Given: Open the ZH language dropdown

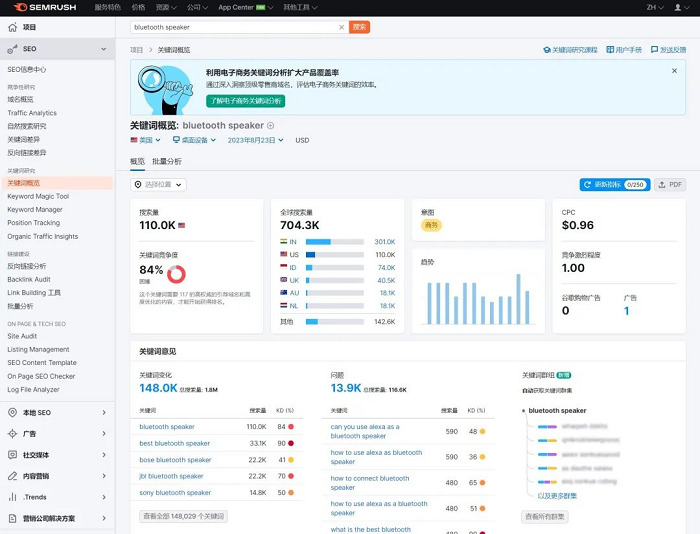Looking at the screenshot, I should pos(655,7).
